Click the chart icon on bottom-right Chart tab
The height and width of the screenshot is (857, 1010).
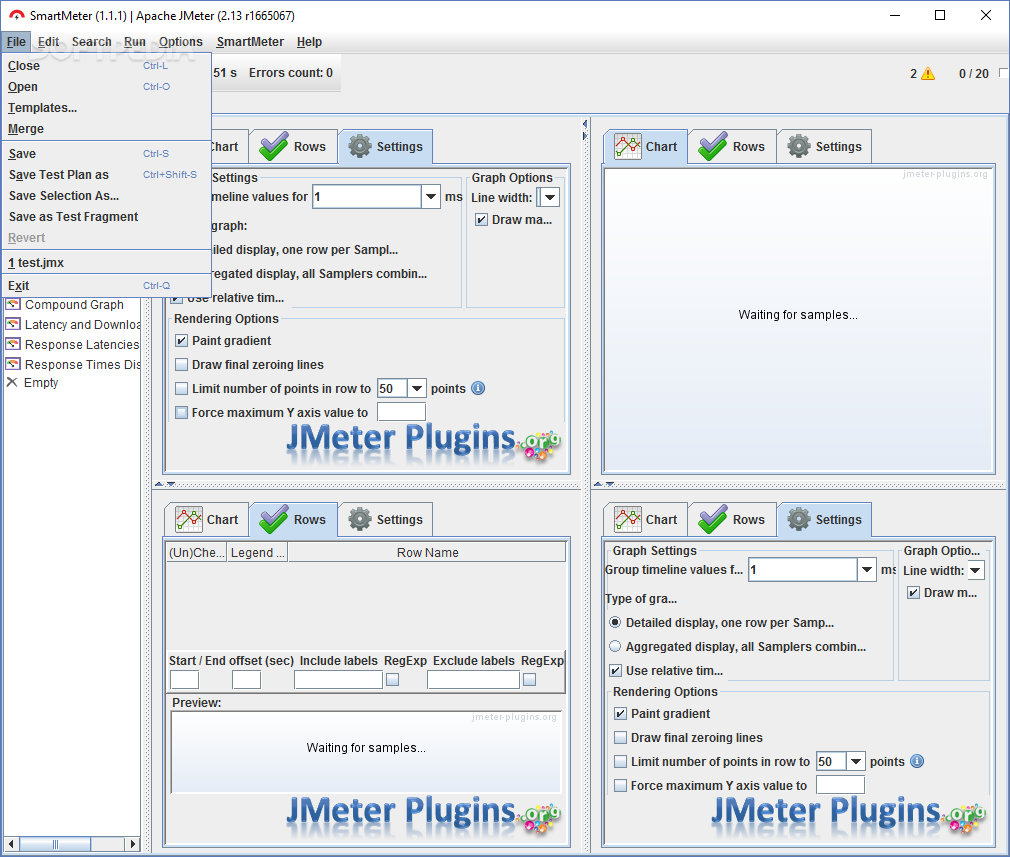point(627,519)
